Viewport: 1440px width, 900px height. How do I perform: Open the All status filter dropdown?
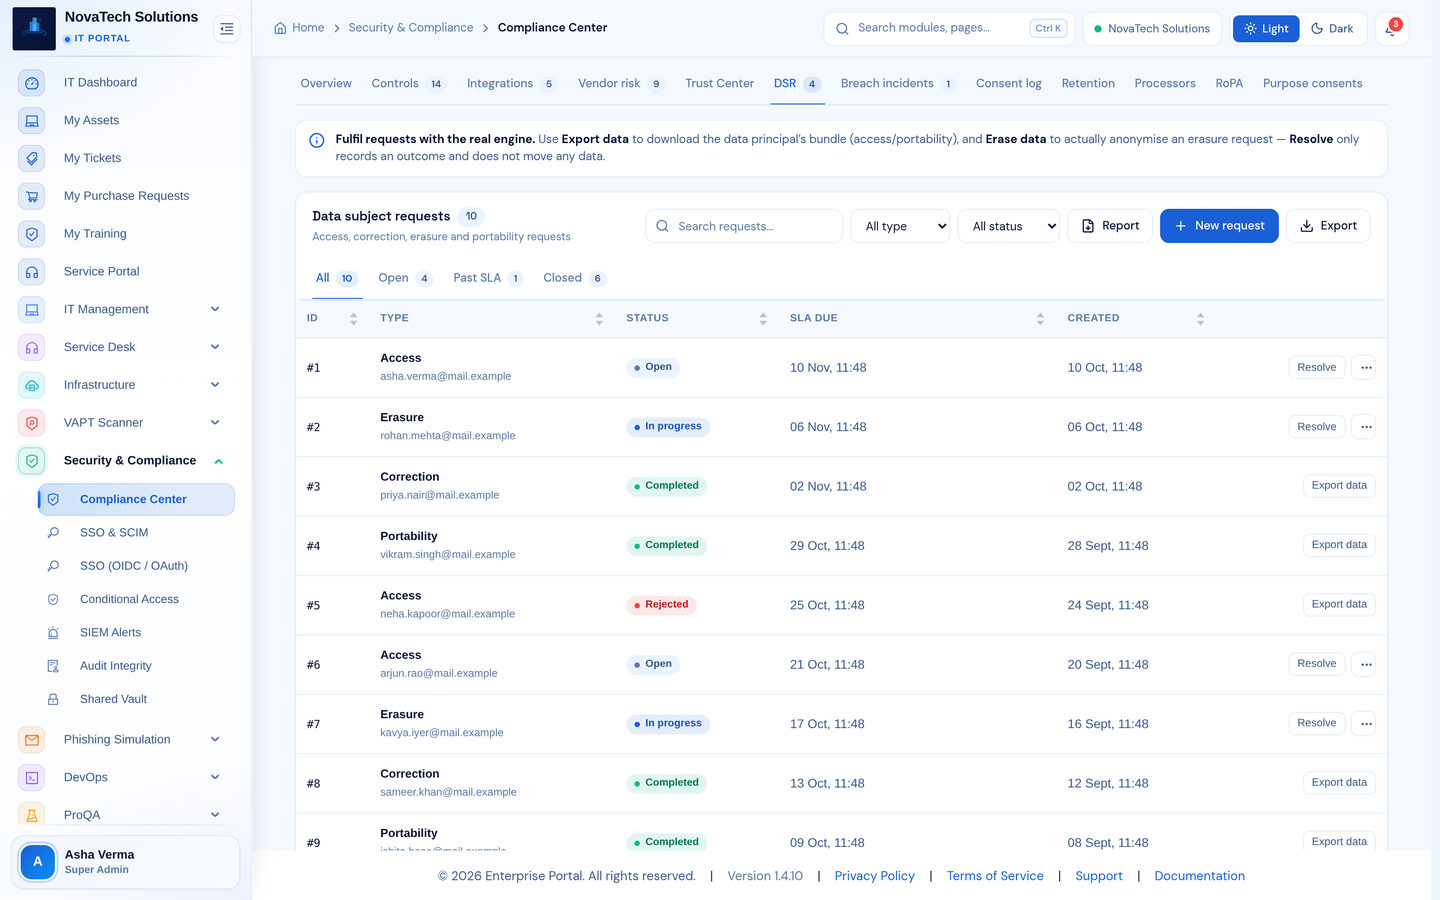pos(1009,226)
